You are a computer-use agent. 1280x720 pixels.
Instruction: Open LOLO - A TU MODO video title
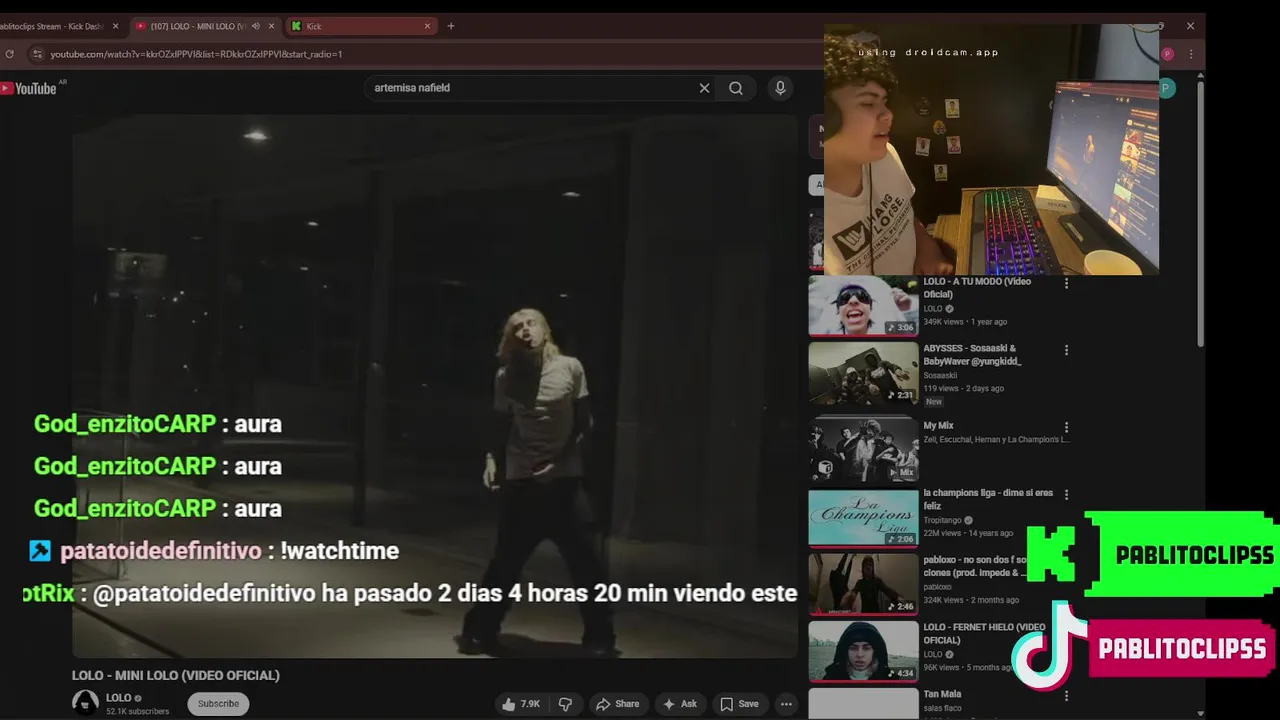(x=976, y=288)
